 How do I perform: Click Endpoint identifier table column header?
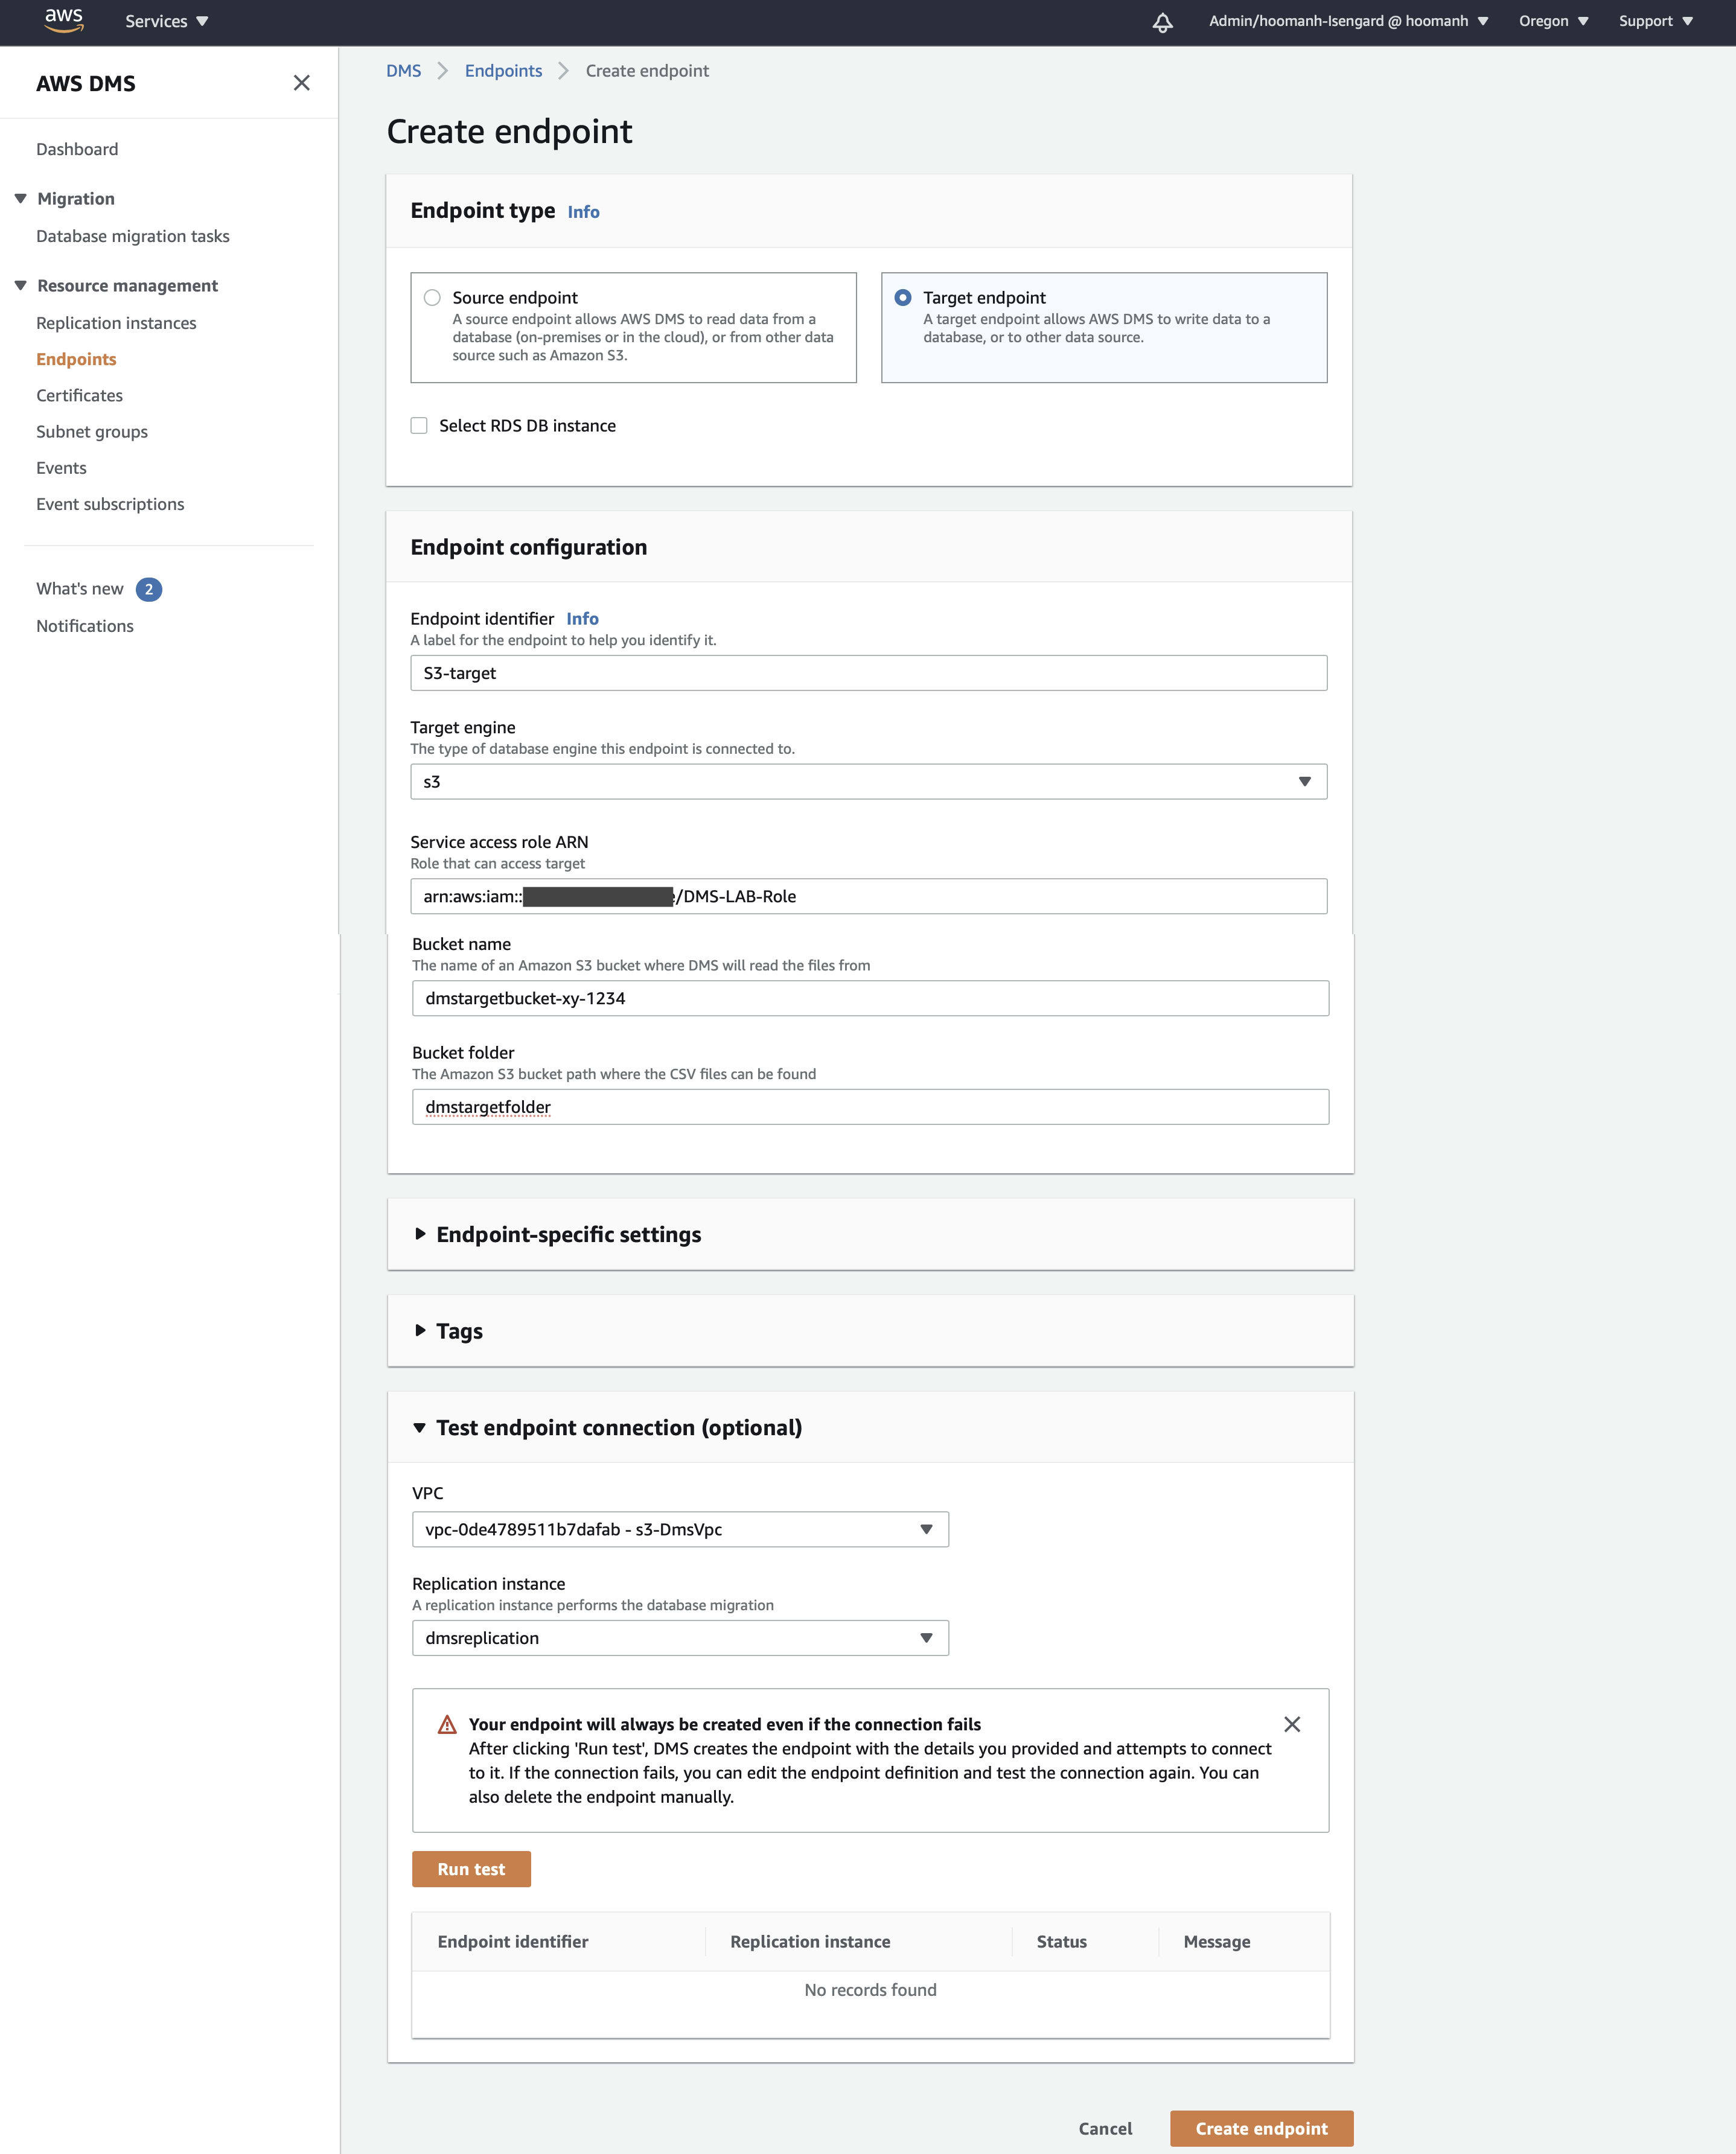pos(513,1942)
